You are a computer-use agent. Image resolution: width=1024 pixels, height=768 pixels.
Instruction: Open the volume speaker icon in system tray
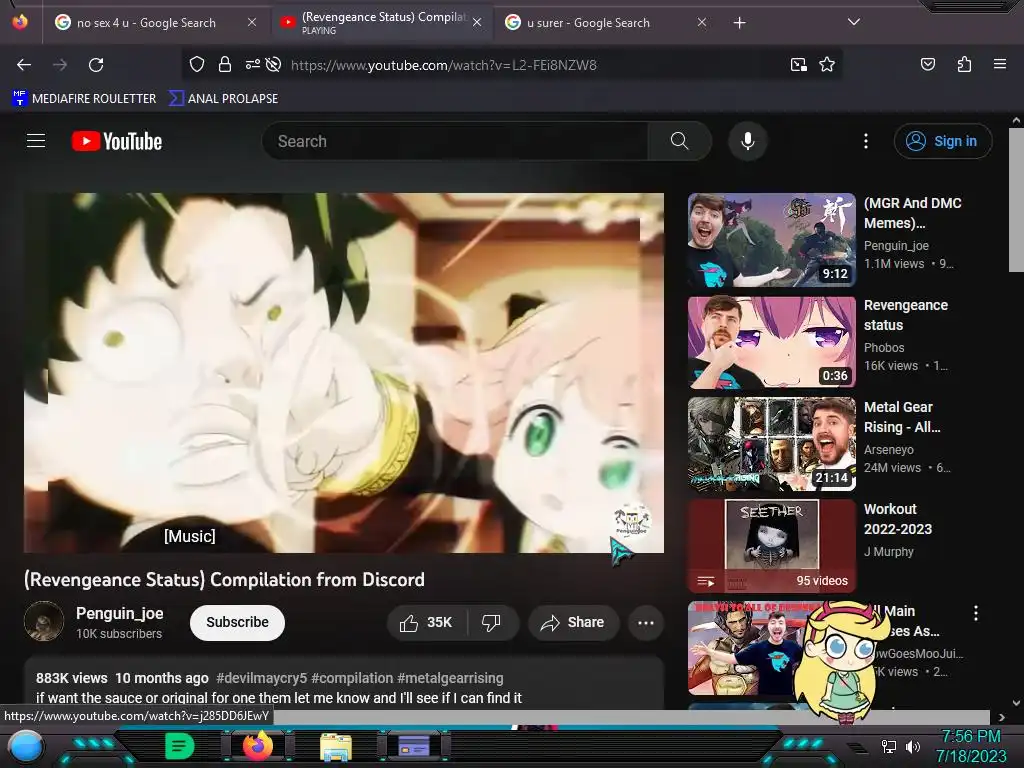(x=913, y=746)
